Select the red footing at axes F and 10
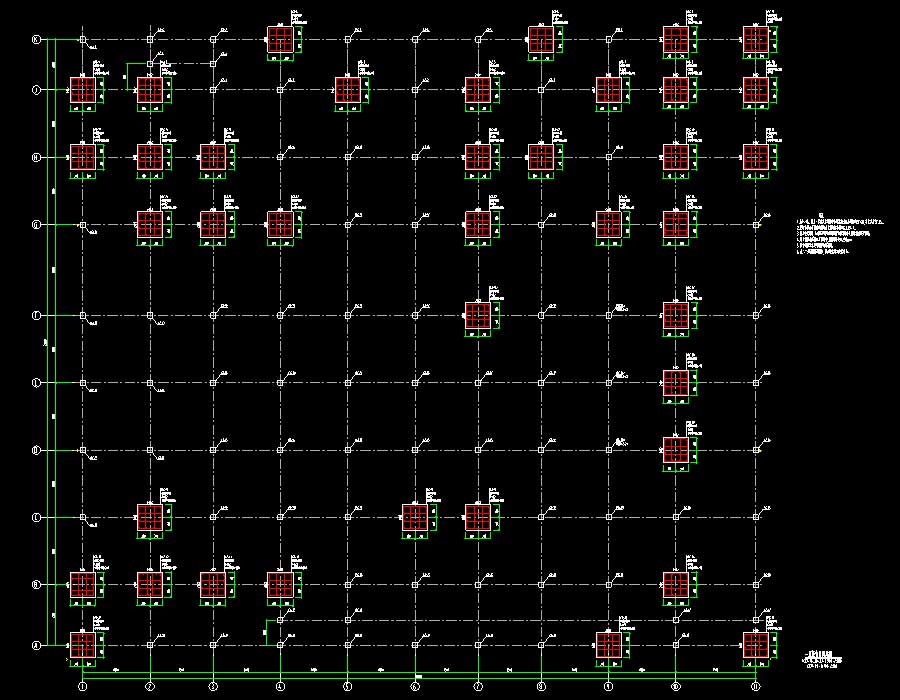Image resolution: width=900 pixels, height=700 pixels. click(676, 316)
